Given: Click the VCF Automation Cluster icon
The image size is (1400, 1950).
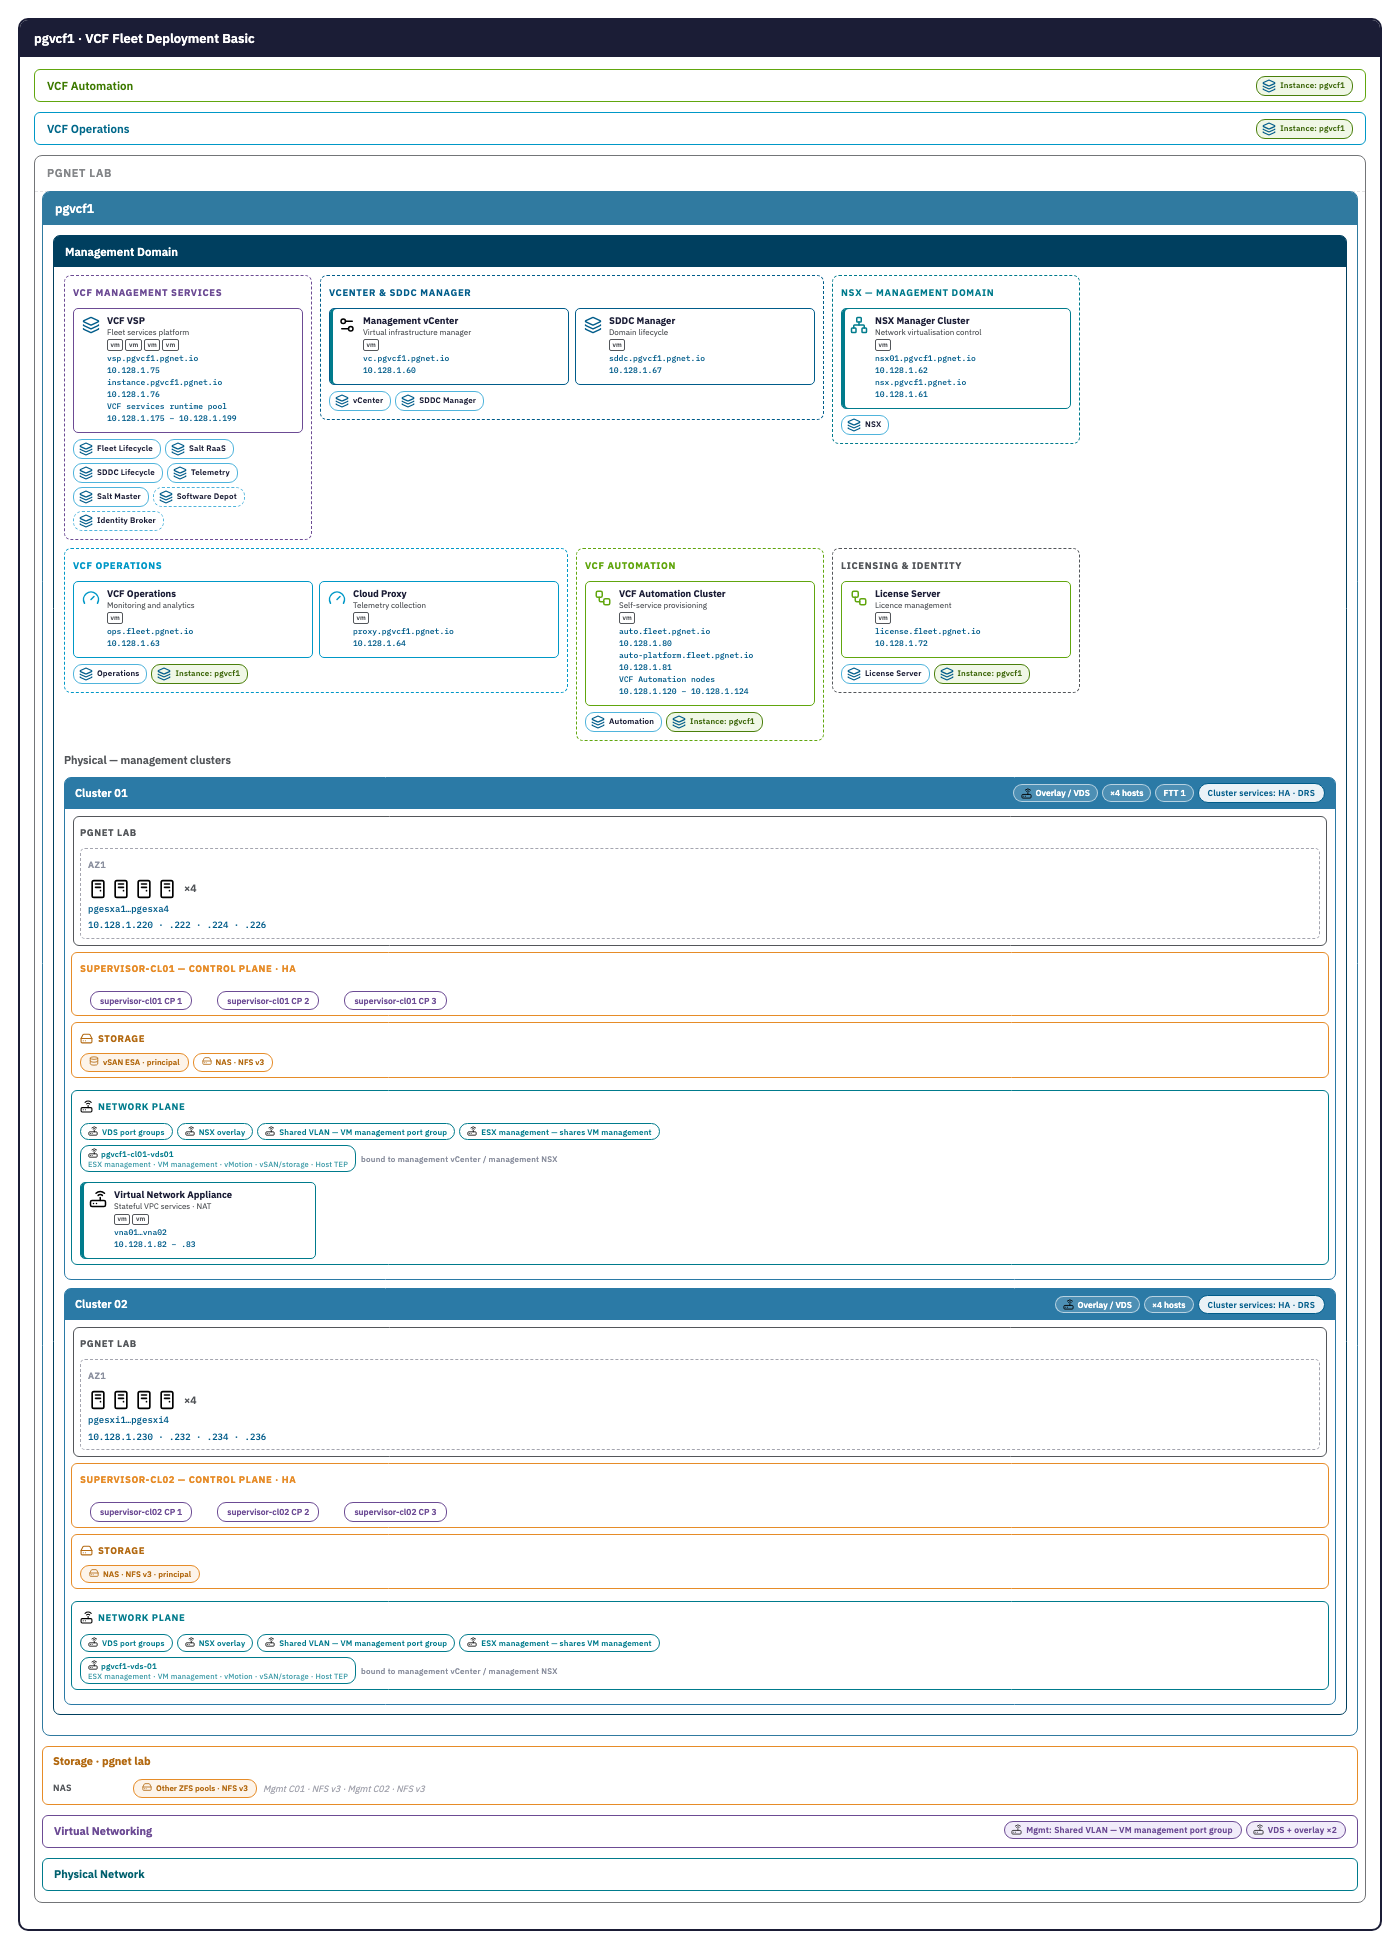Looking at the screenshot, I should pyautogui.click(x=603, y=598).
